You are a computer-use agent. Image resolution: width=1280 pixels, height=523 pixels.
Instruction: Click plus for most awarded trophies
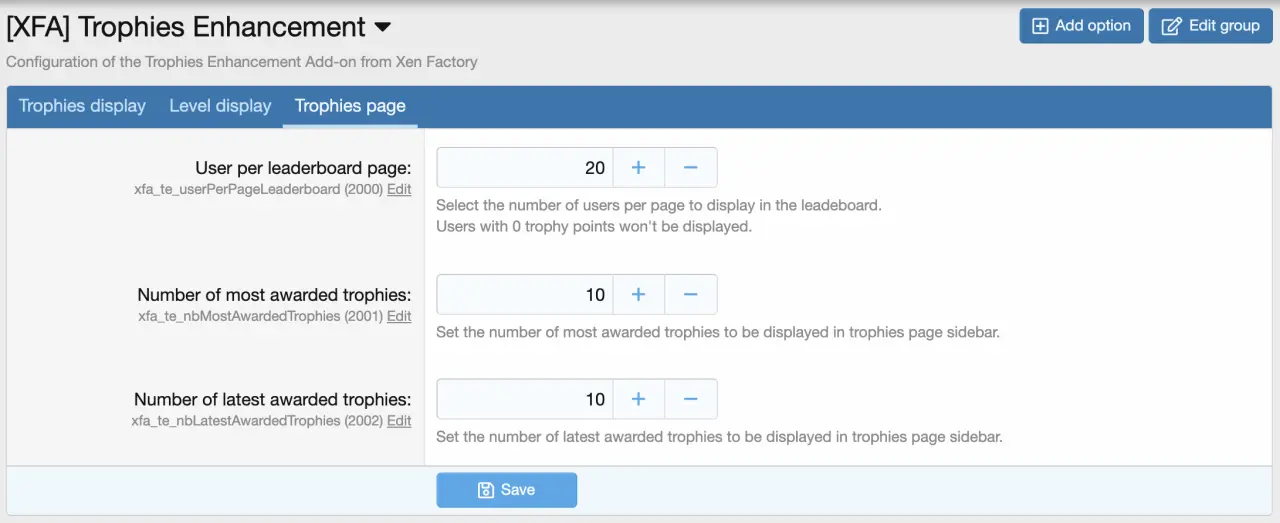[638, 294]
